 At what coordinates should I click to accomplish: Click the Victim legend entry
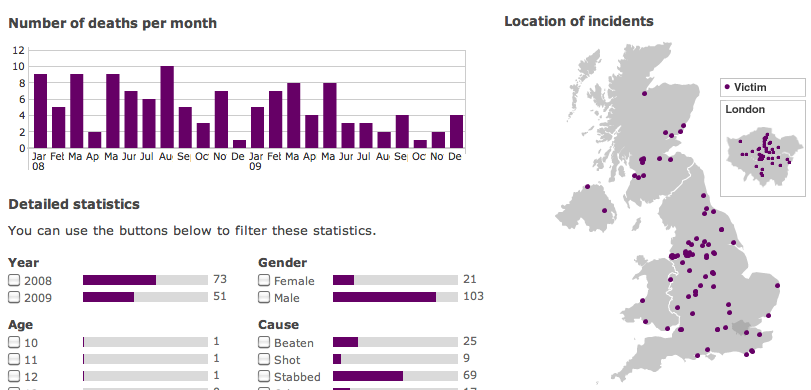763,87
